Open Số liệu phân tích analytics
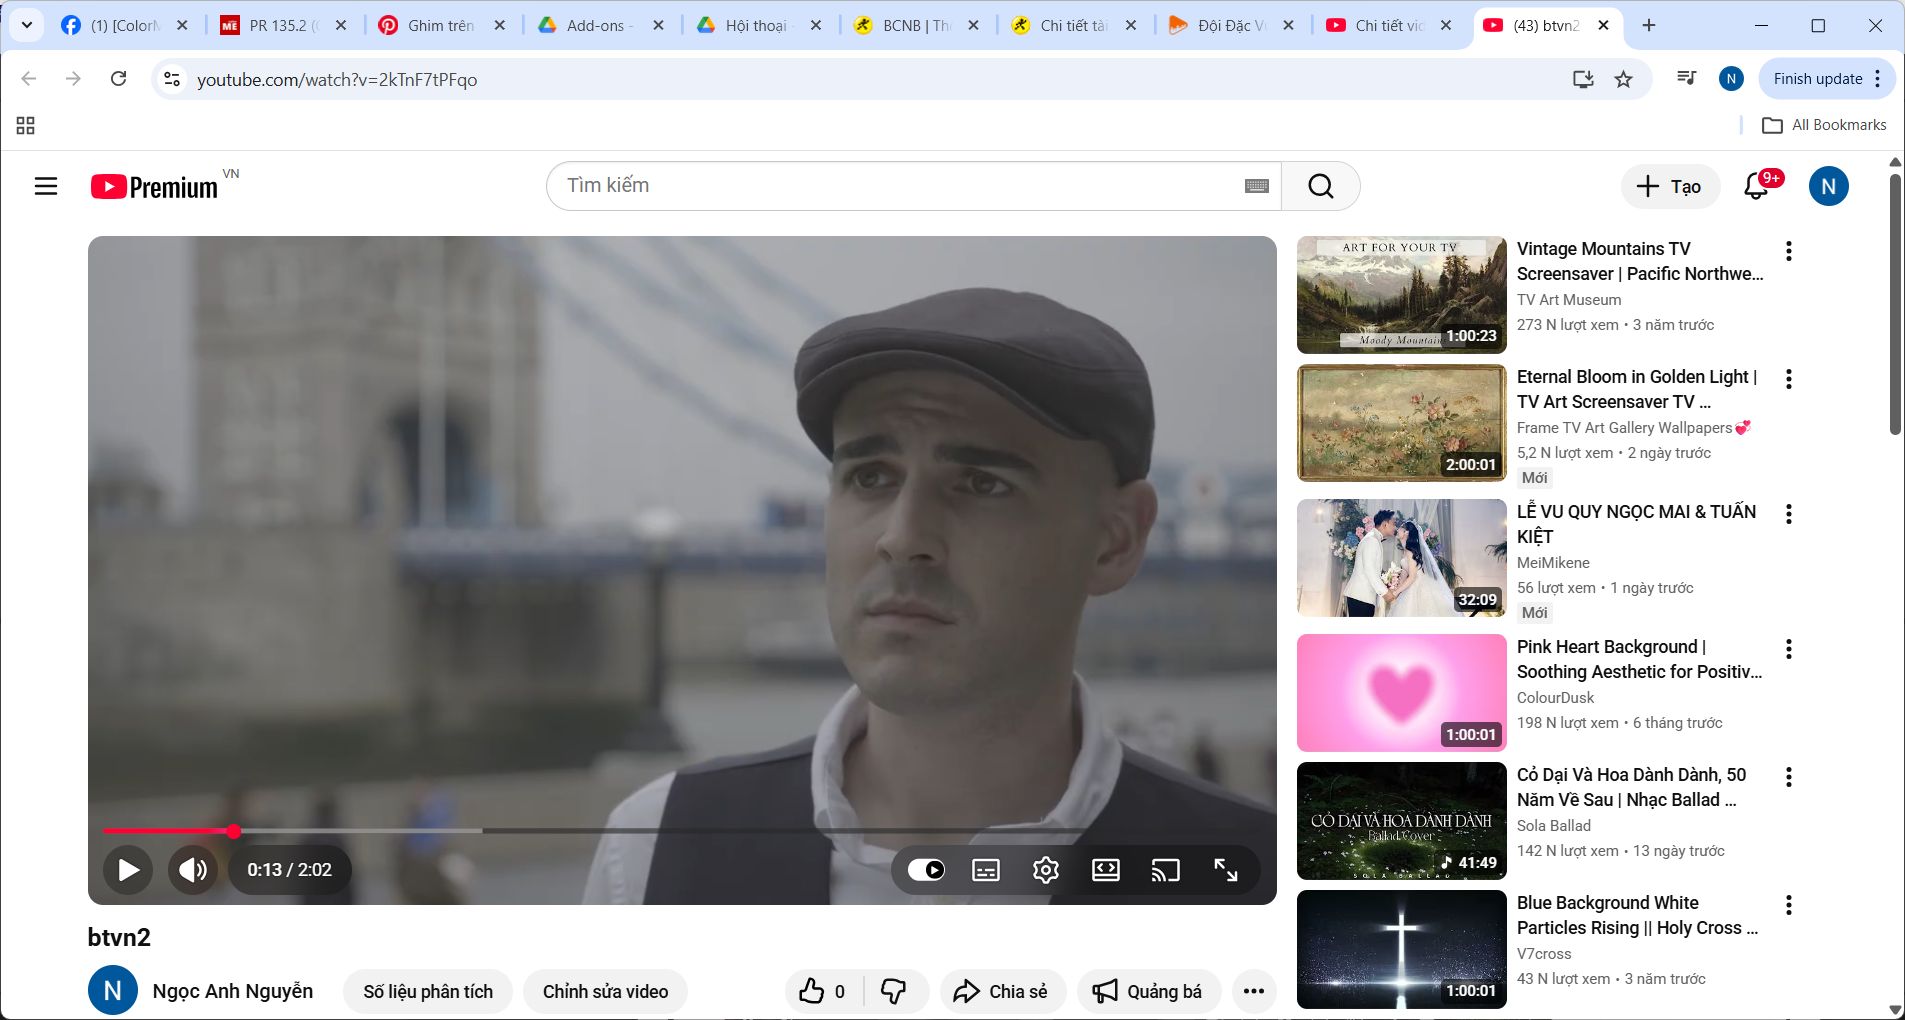This screenshot has width=1905, height=1020. click(428, 991)
